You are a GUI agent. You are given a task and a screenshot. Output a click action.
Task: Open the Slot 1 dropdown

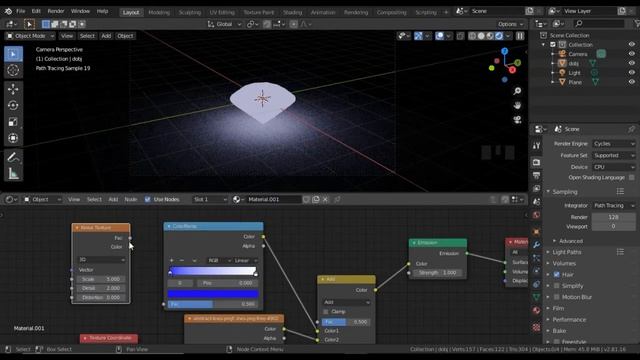click(210, 200)
